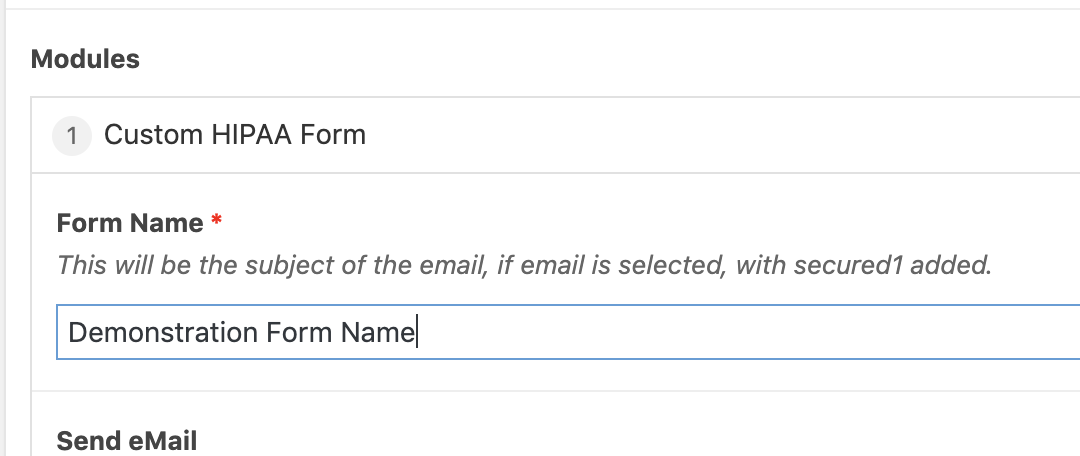
Task: Click the word Form inside the input
Action: (x=297, y=332)
